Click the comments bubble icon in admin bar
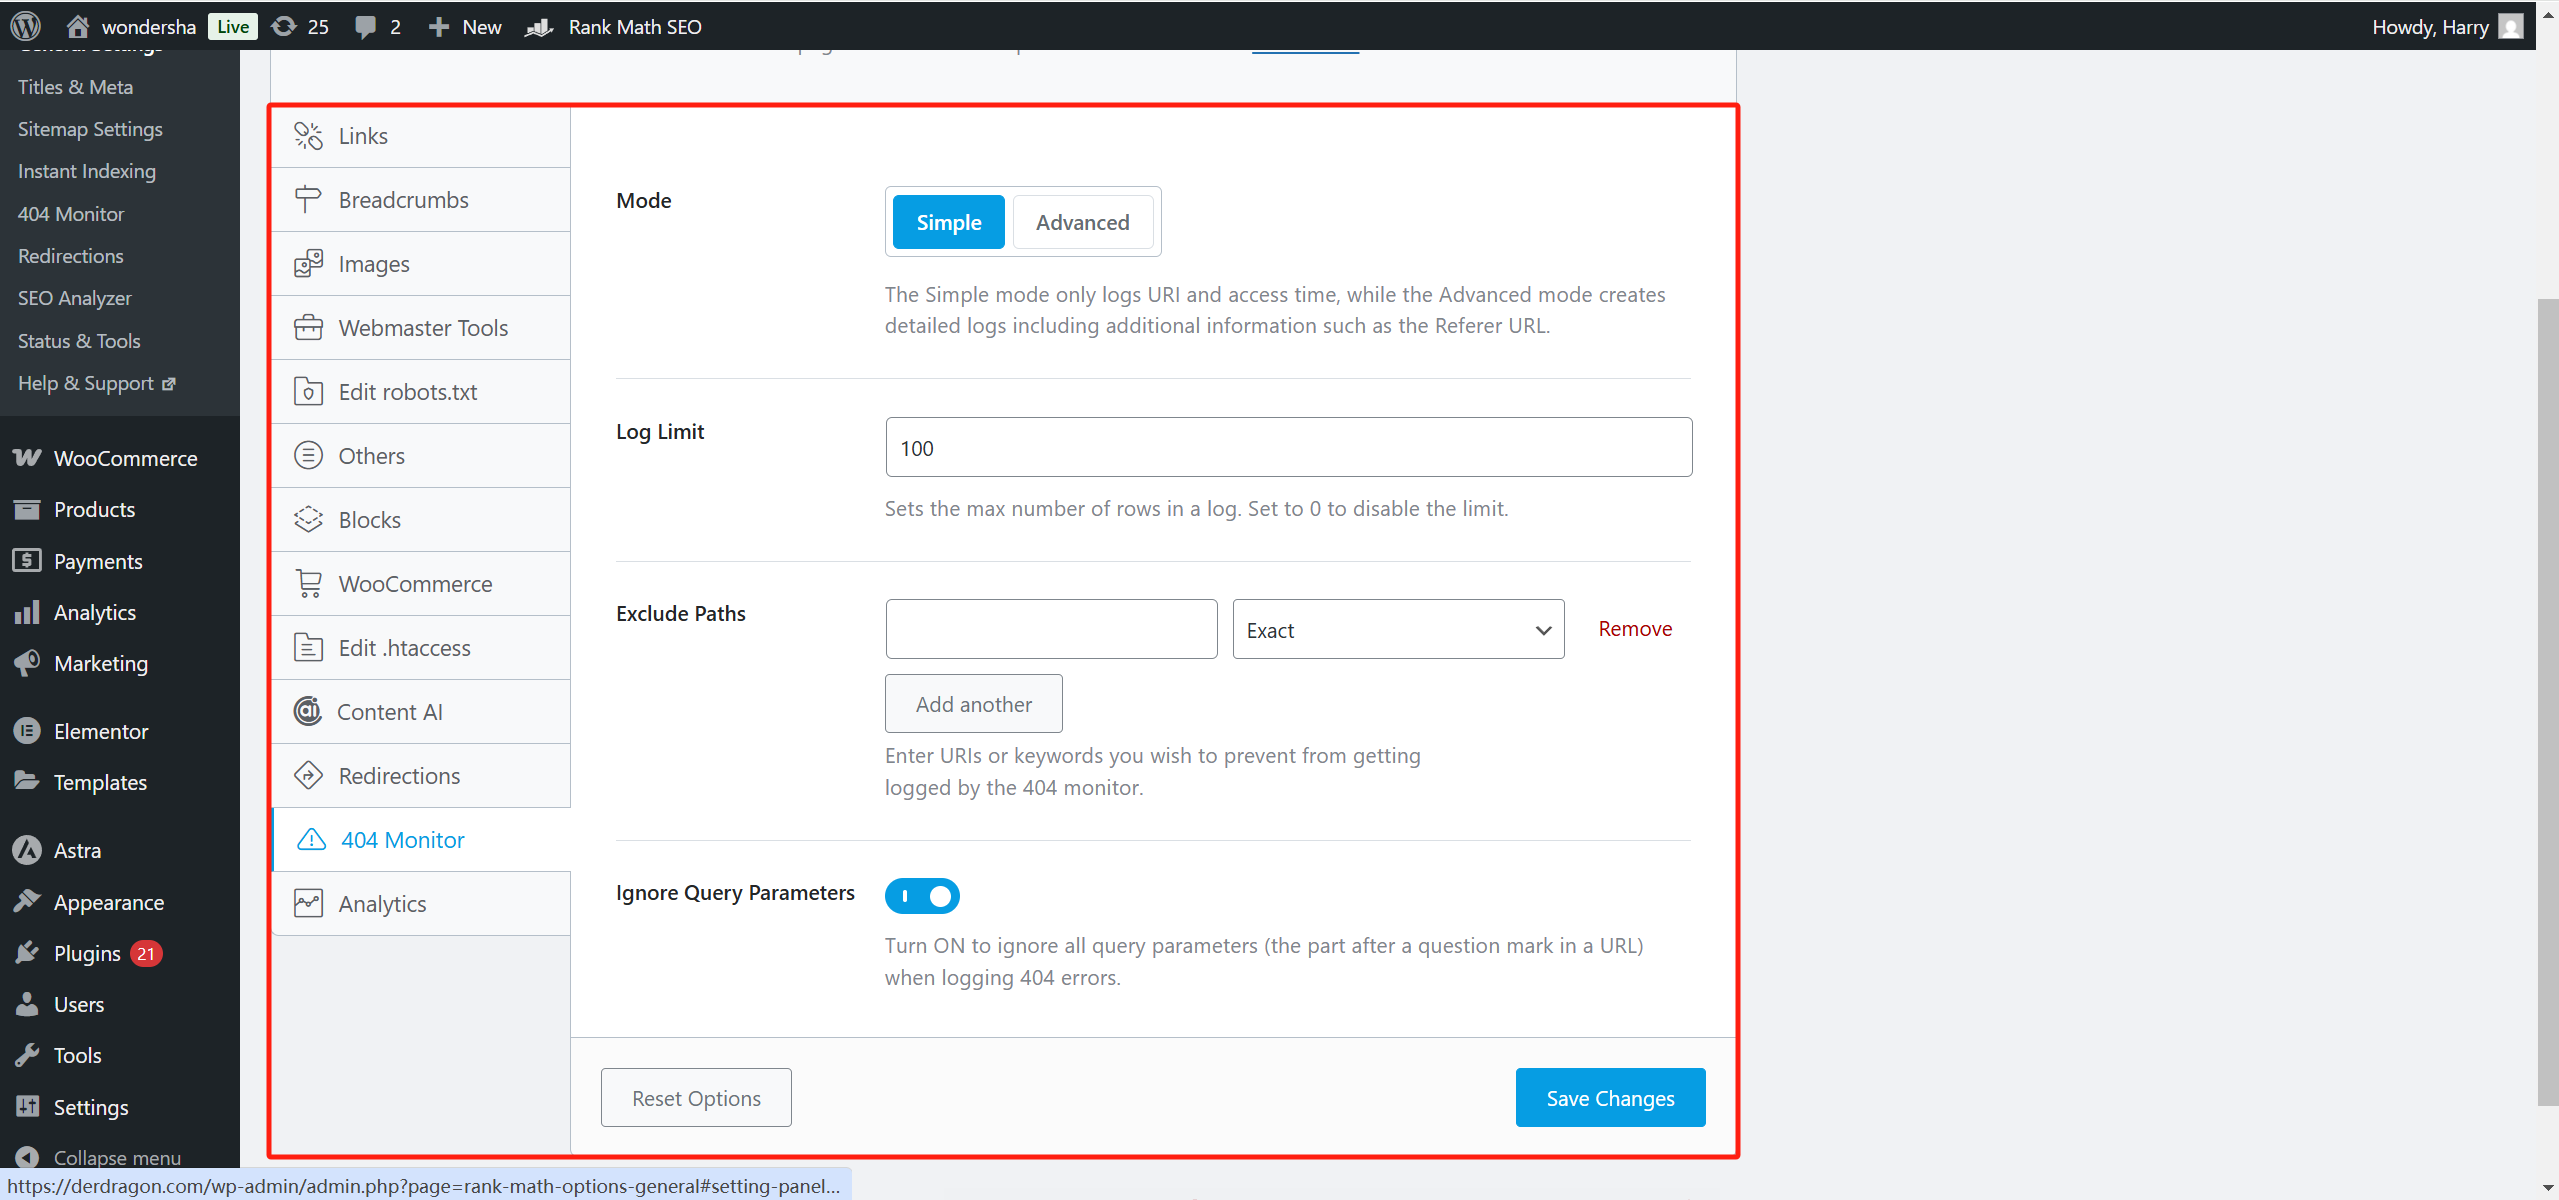 pyautogui.click(x=366, y=27)
